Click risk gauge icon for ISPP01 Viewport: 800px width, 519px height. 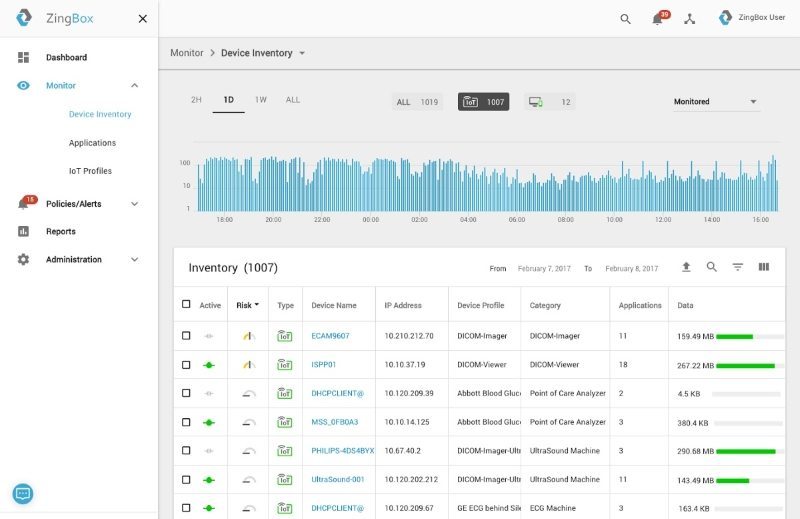248,364
